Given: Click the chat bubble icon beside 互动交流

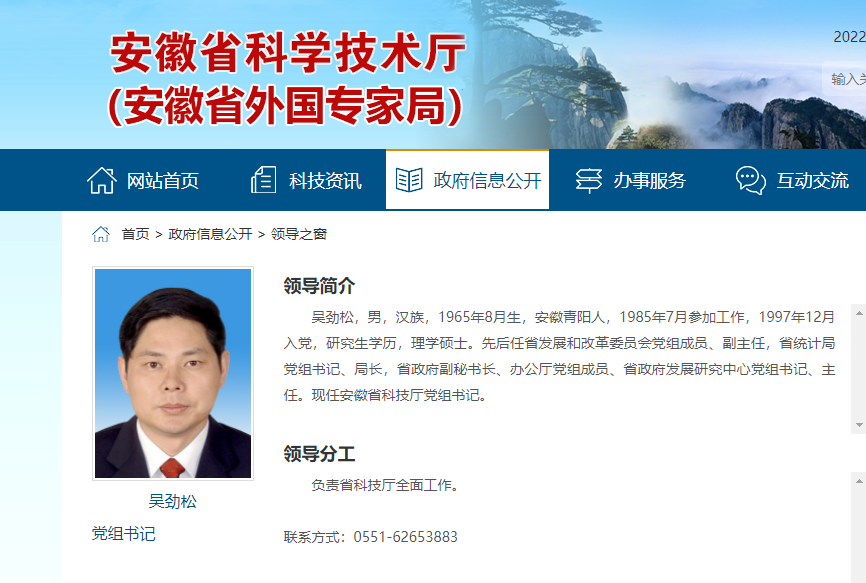Looking at the screenshot, I should pos(751,181).
